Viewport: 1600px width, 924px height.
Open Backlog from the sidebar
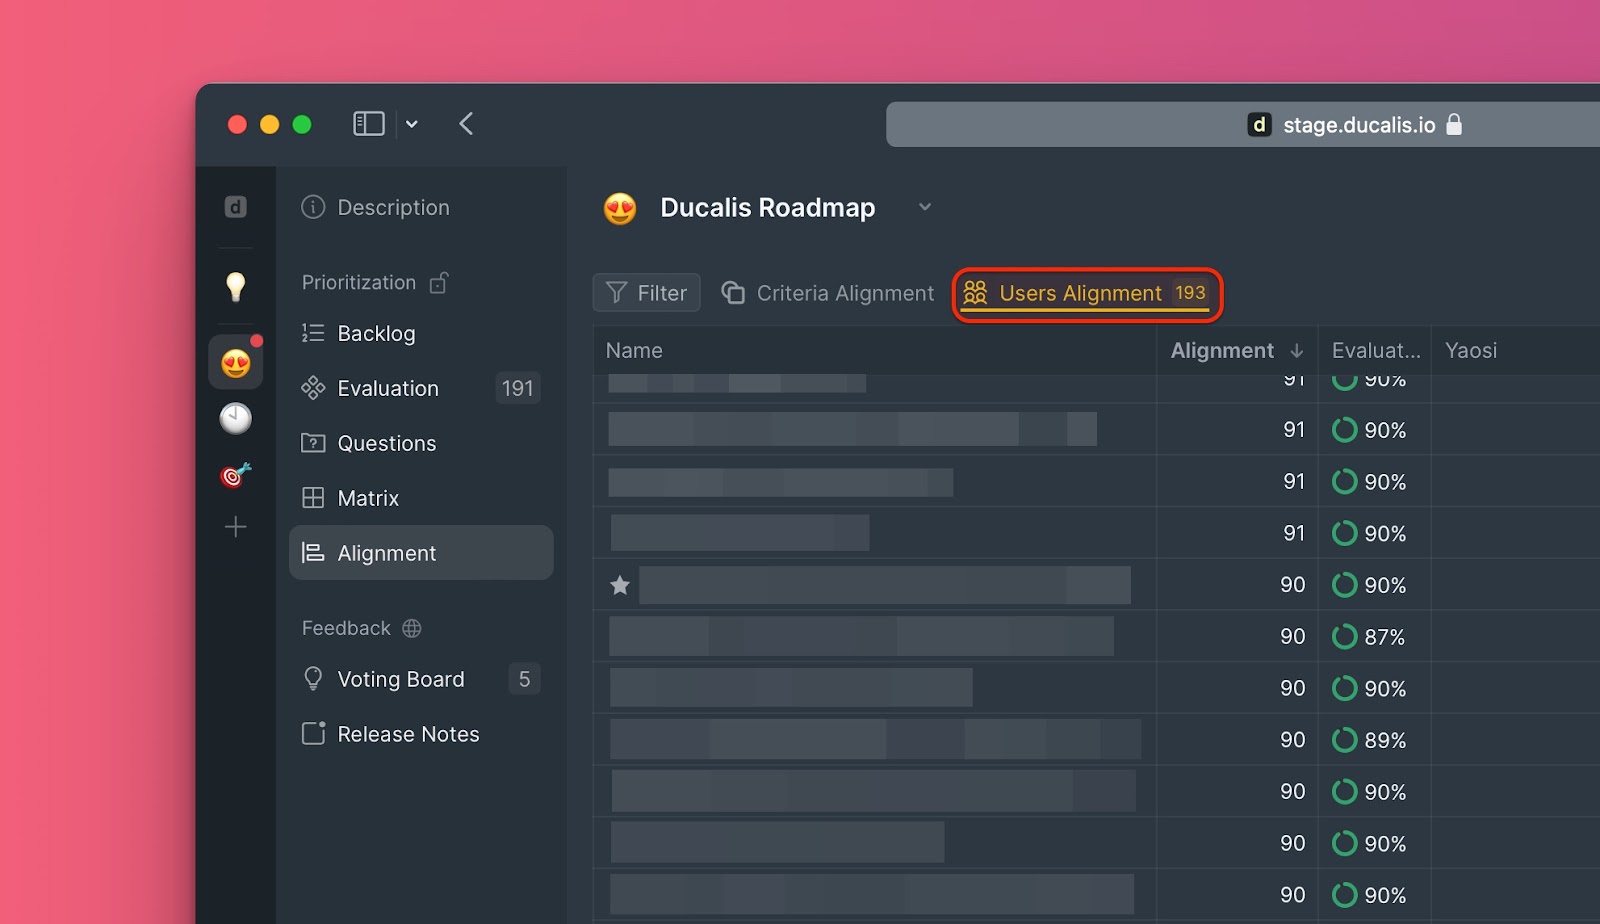[x=377, y=333]
